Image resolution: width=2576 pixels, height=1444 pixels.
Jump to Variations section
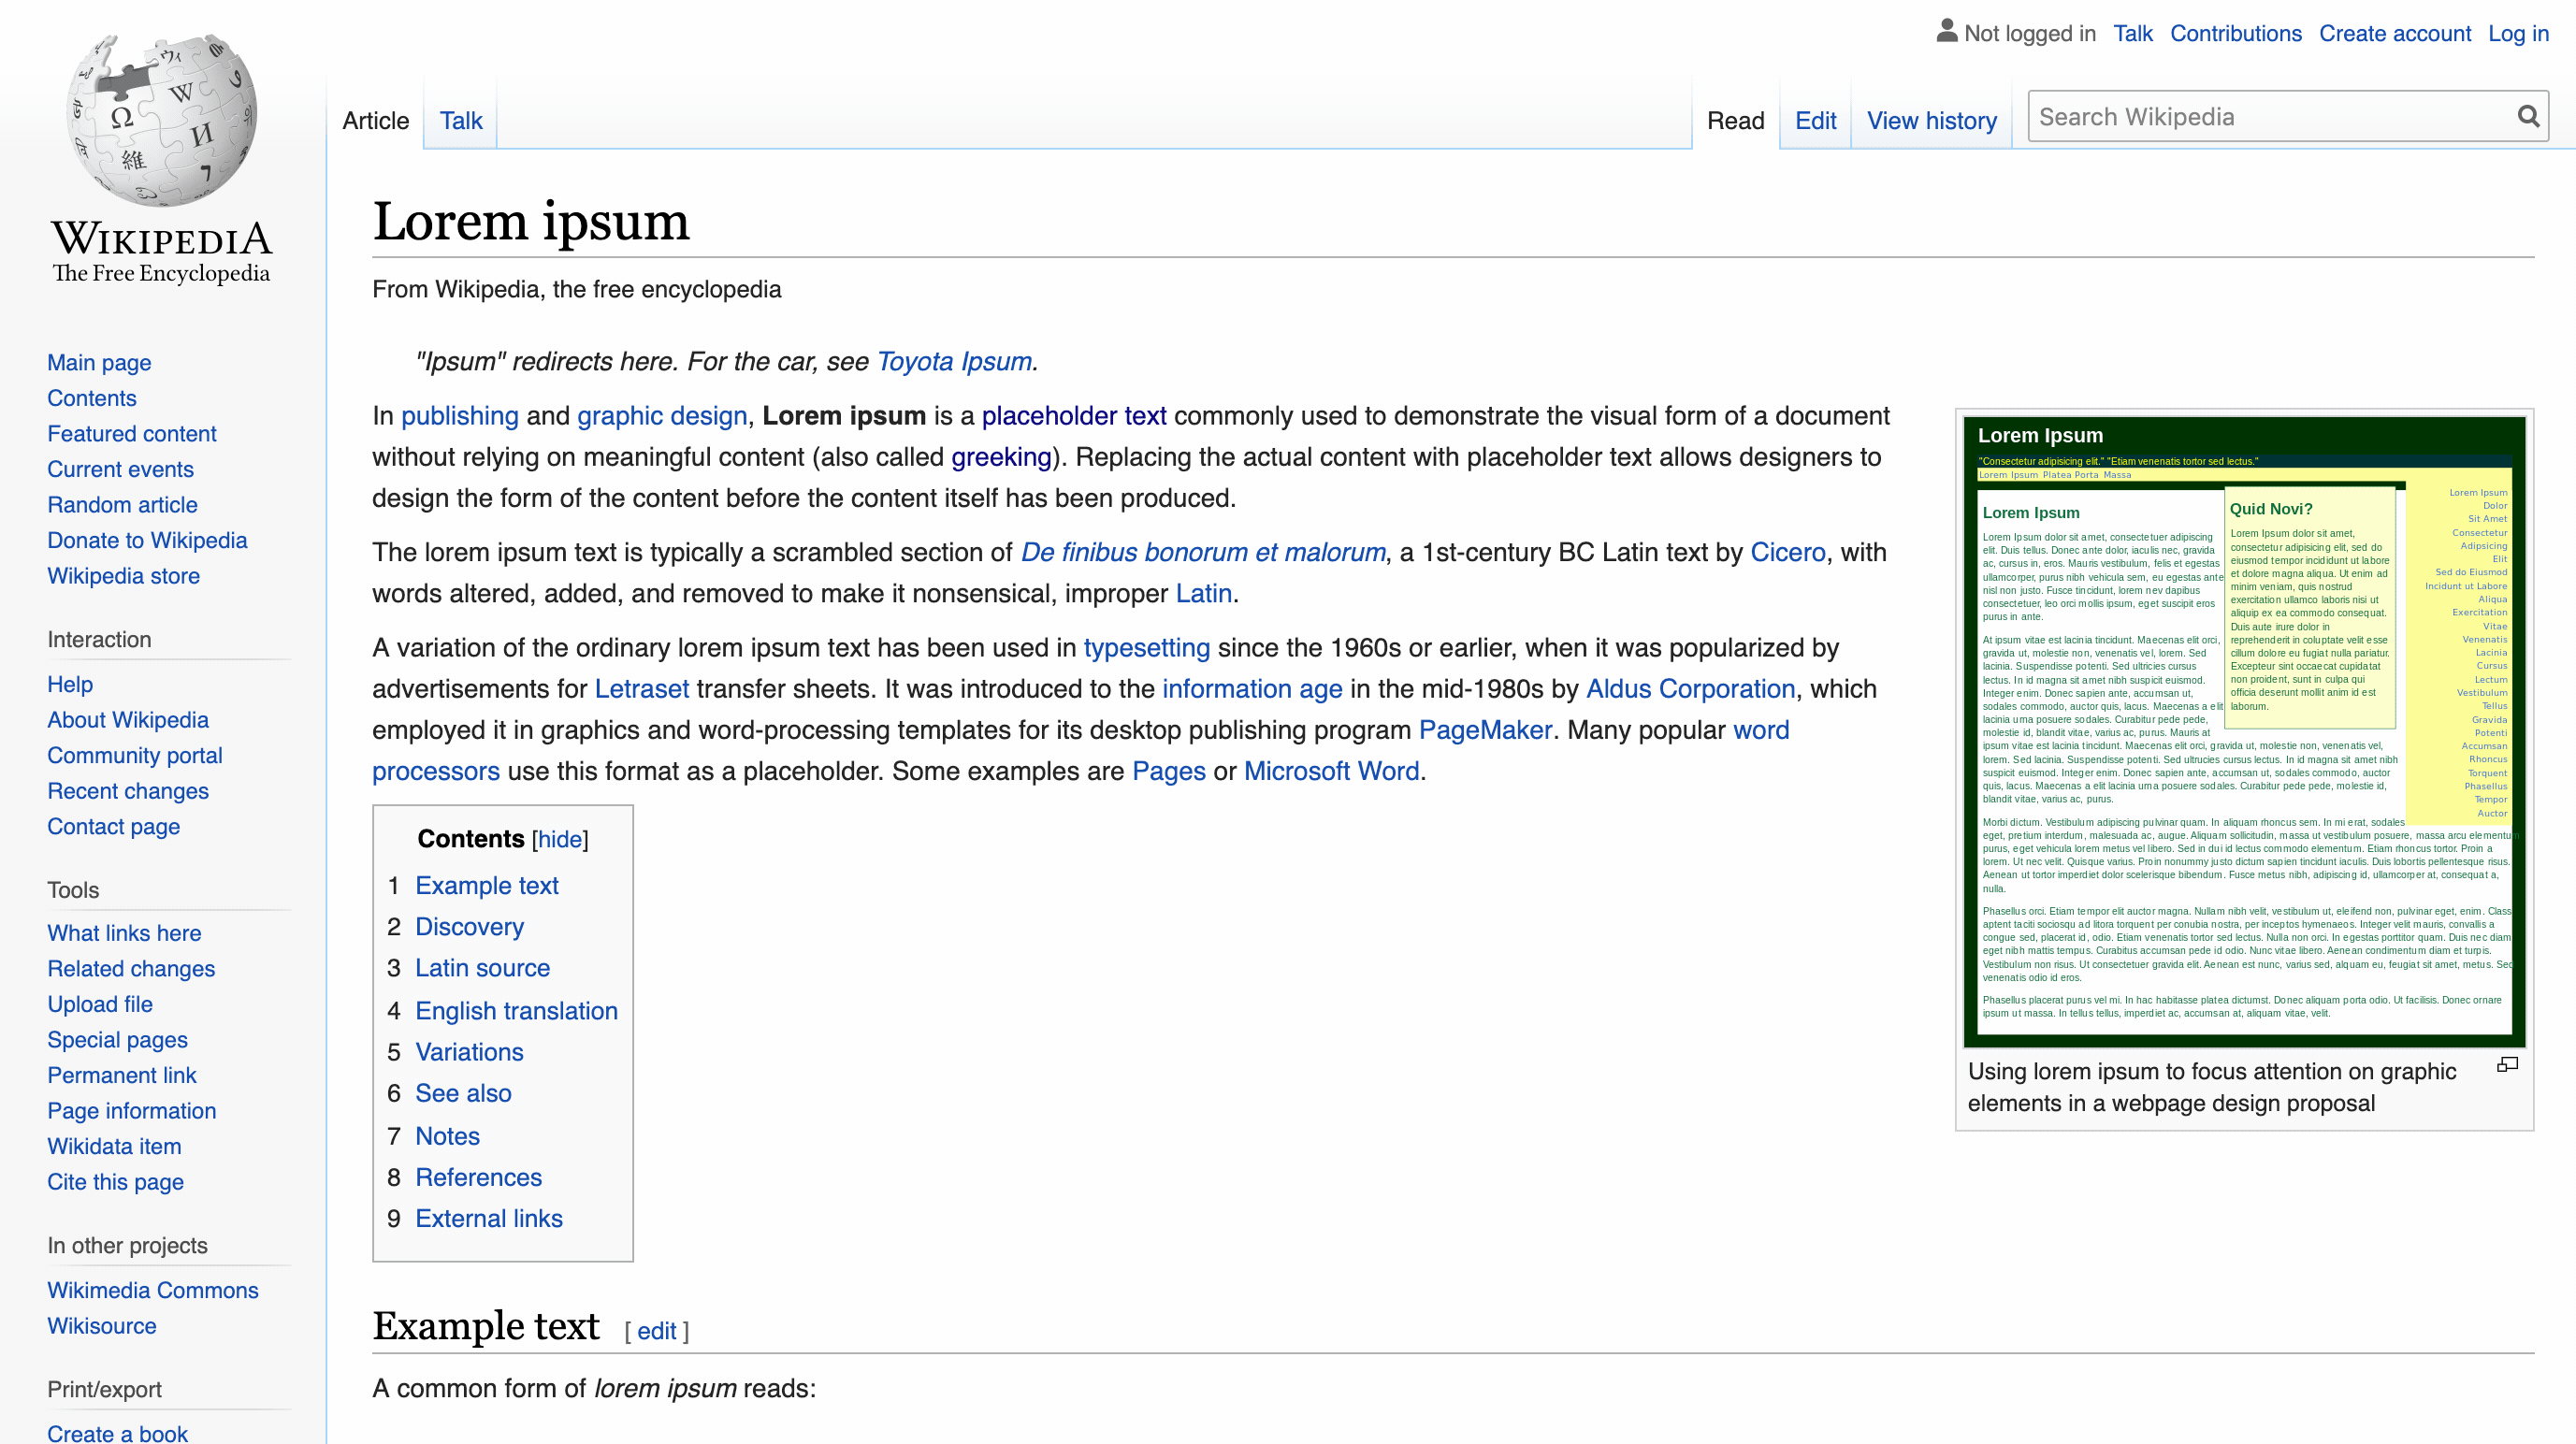tap(469, 1051)
